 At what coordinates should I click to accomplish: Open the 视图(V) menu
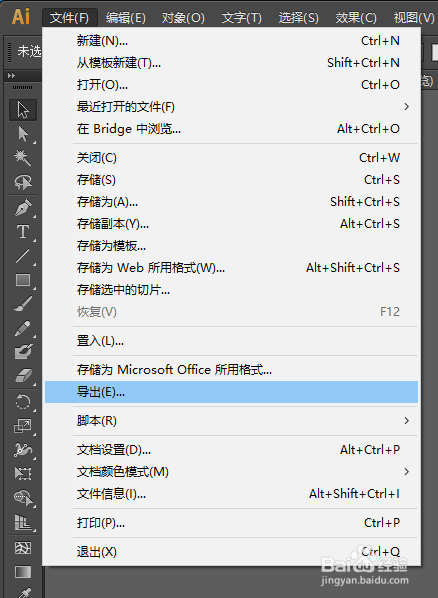click(x=414, y=18)
